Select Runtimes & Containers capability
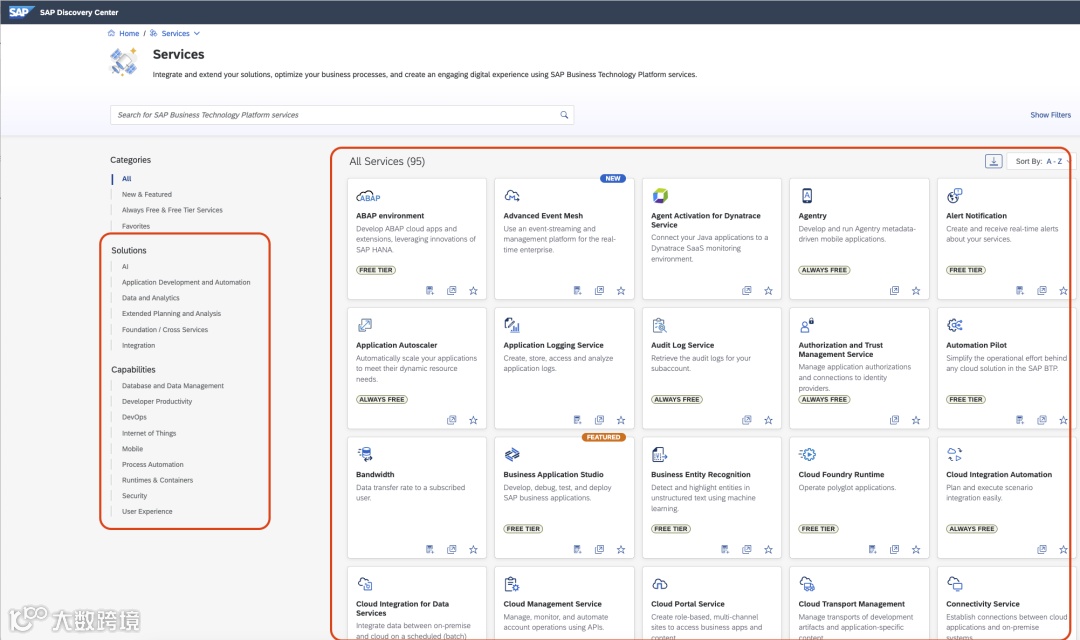Screen dimensions: 1080x640 (x=158, y=480)
